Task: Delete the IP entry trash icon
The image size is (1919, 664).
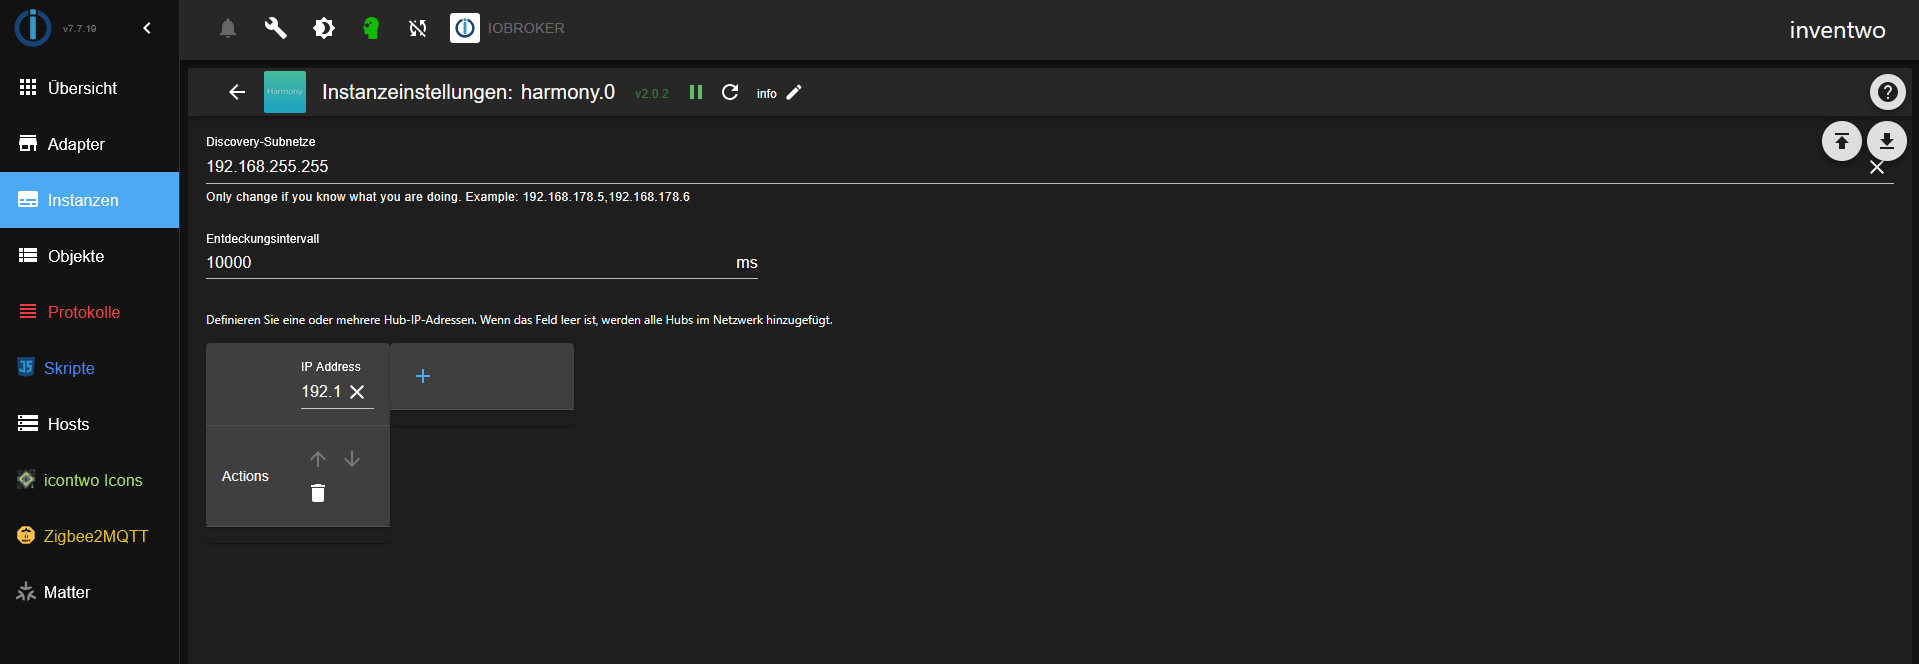Action: point(318,493)
